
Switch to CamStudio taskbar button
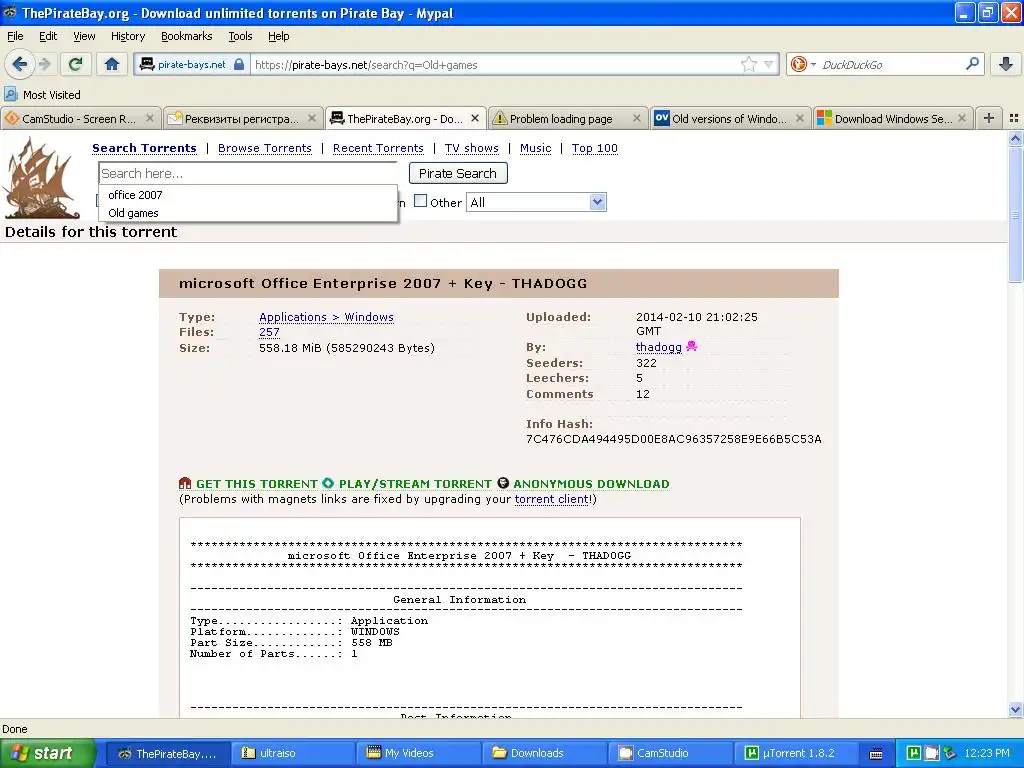coord(670,753)
